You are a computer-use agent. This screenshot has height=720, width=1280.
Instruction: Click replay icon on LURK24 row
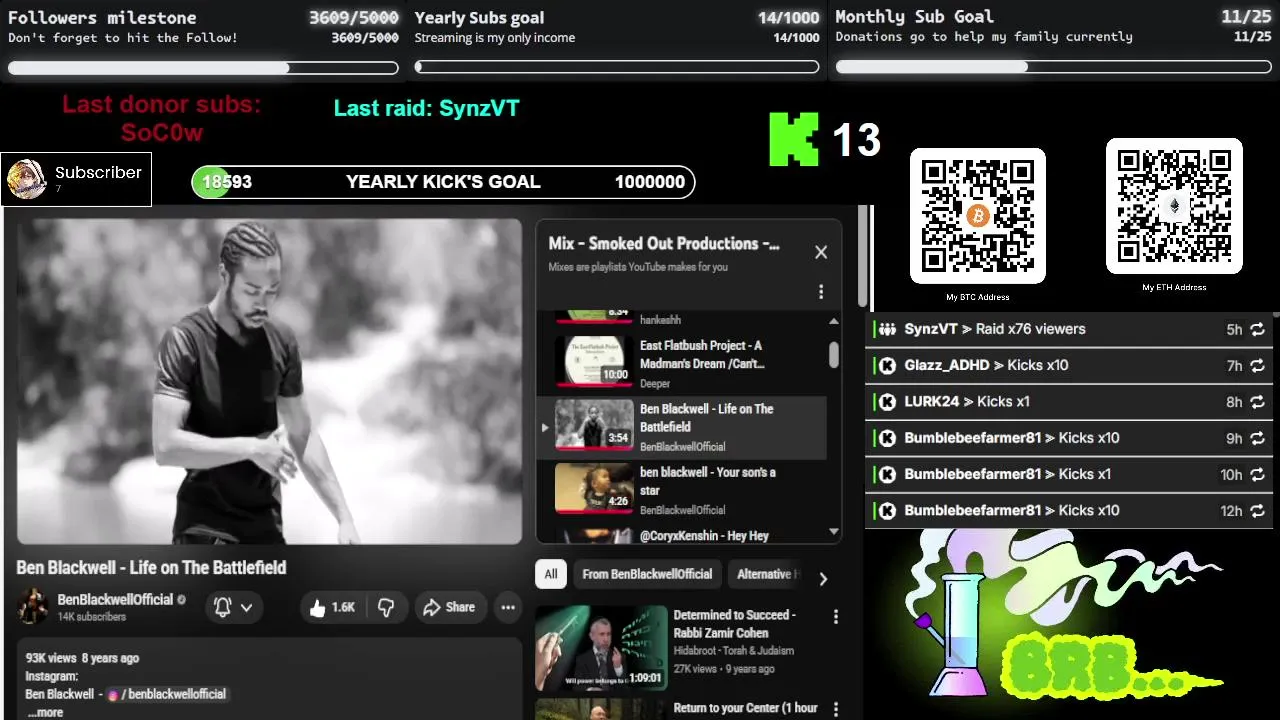[1258, 402]
